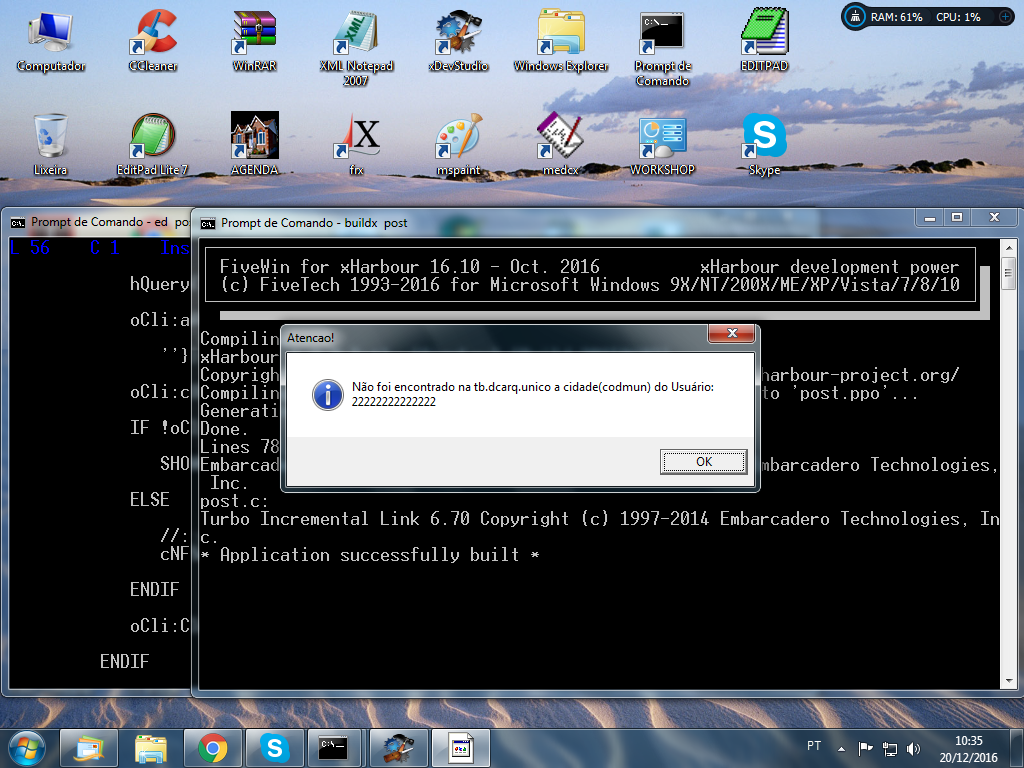Viewport: 1024px width, 768px height.
Task: Launch xDevStudio from the desktop
Action: pyautogui.click(x=458, y=40)
